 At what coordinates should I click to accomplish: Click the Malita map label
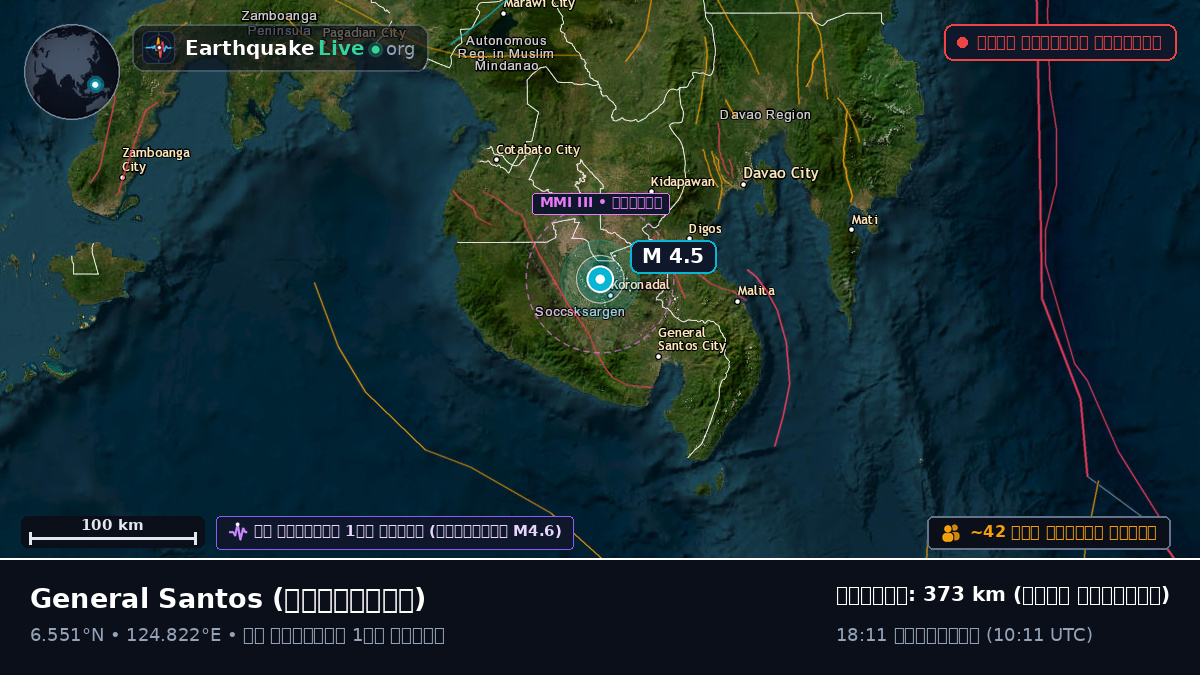click(x=756, y=291)
